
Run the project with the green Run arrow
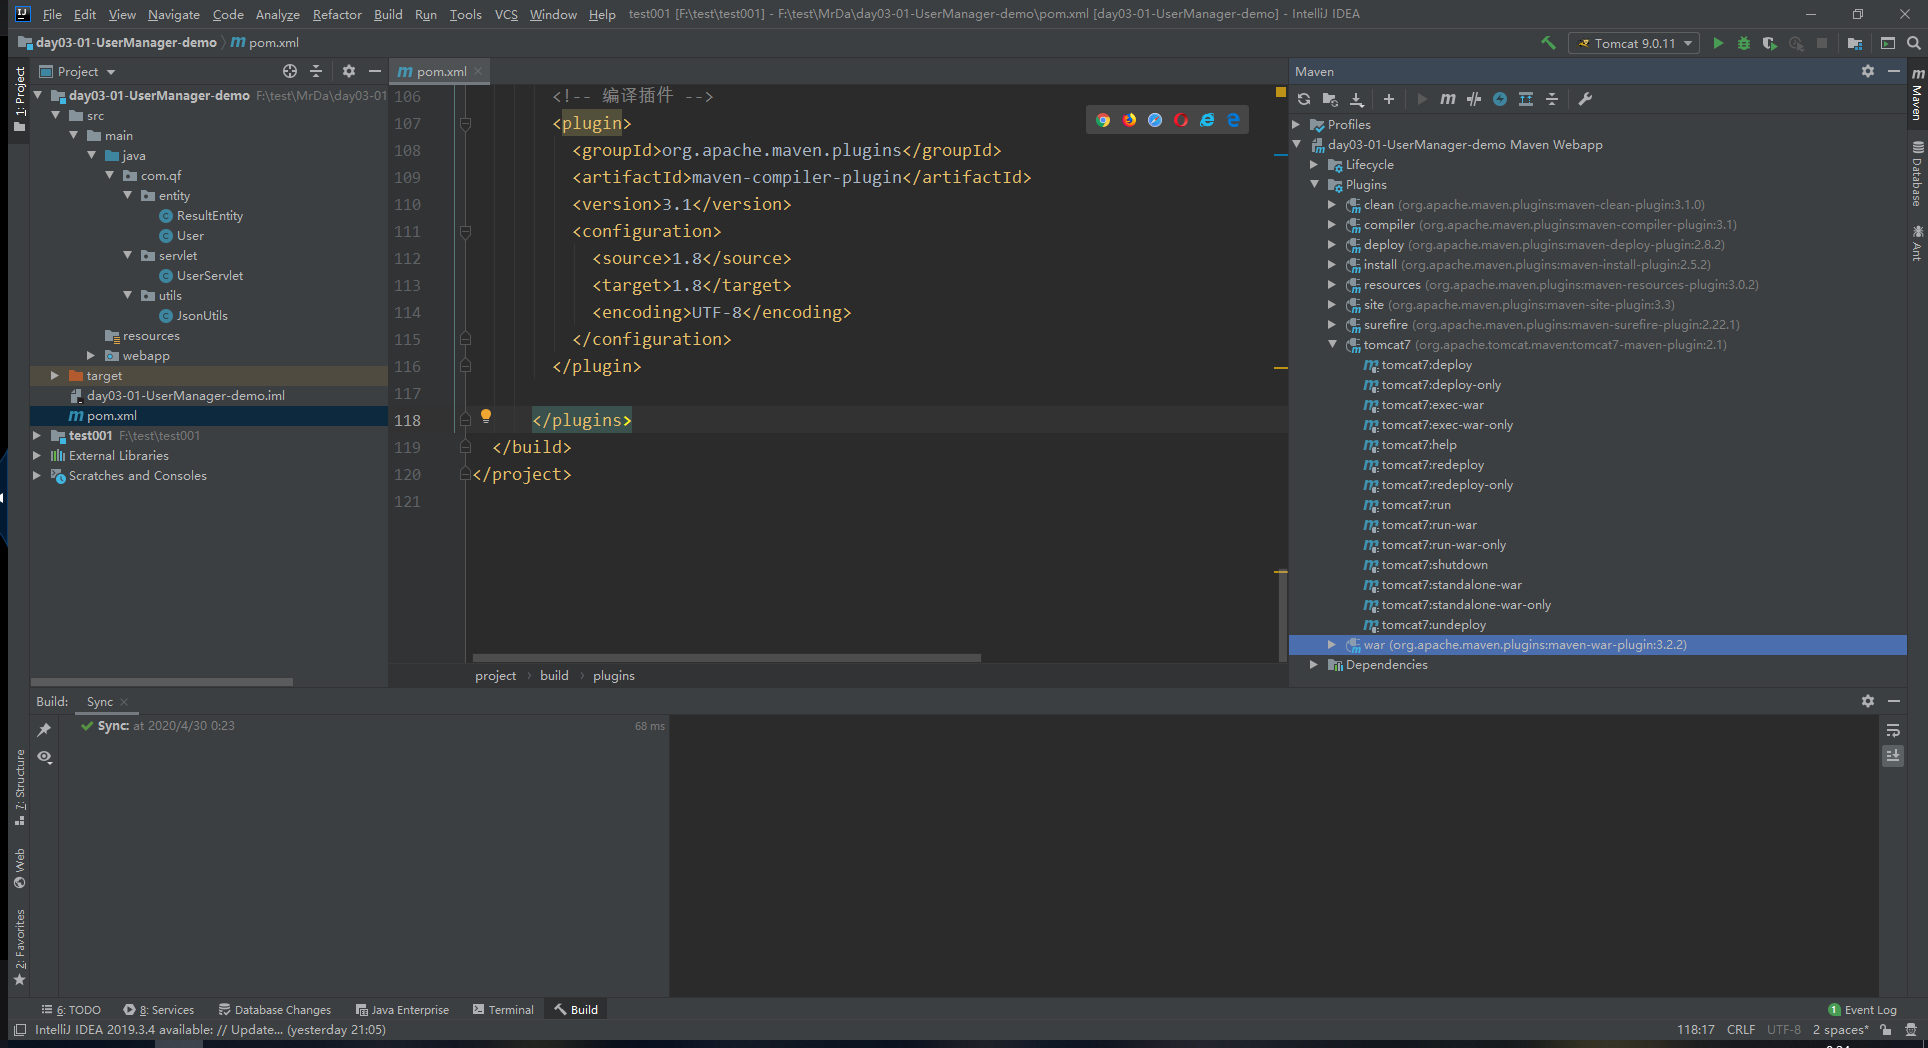pyautogui.click(x=1718, y=43)
